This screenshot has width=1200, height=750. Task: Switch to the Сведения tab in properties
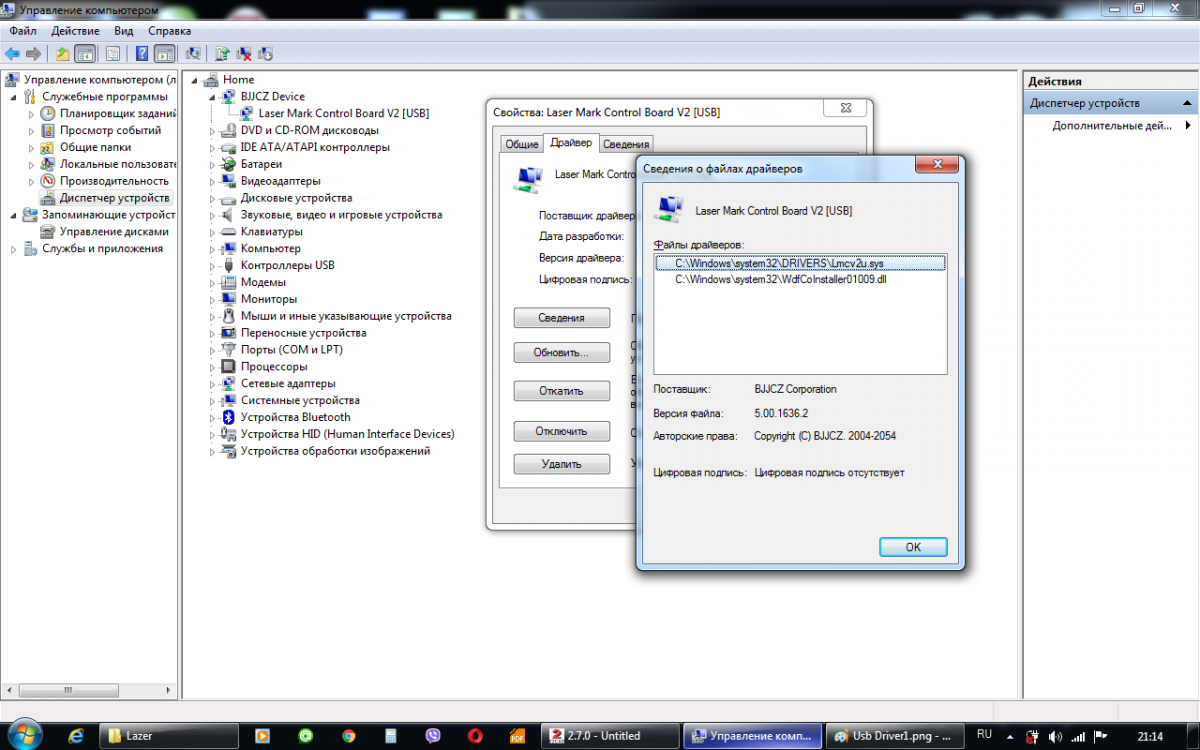click(x=626, y=144)
